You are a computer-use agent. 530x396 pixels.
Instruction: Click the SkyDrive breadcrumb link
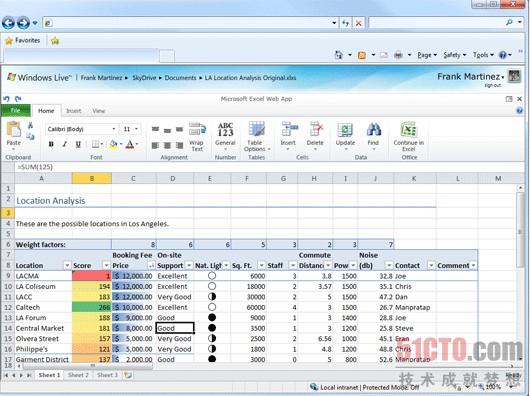(144, 78)
